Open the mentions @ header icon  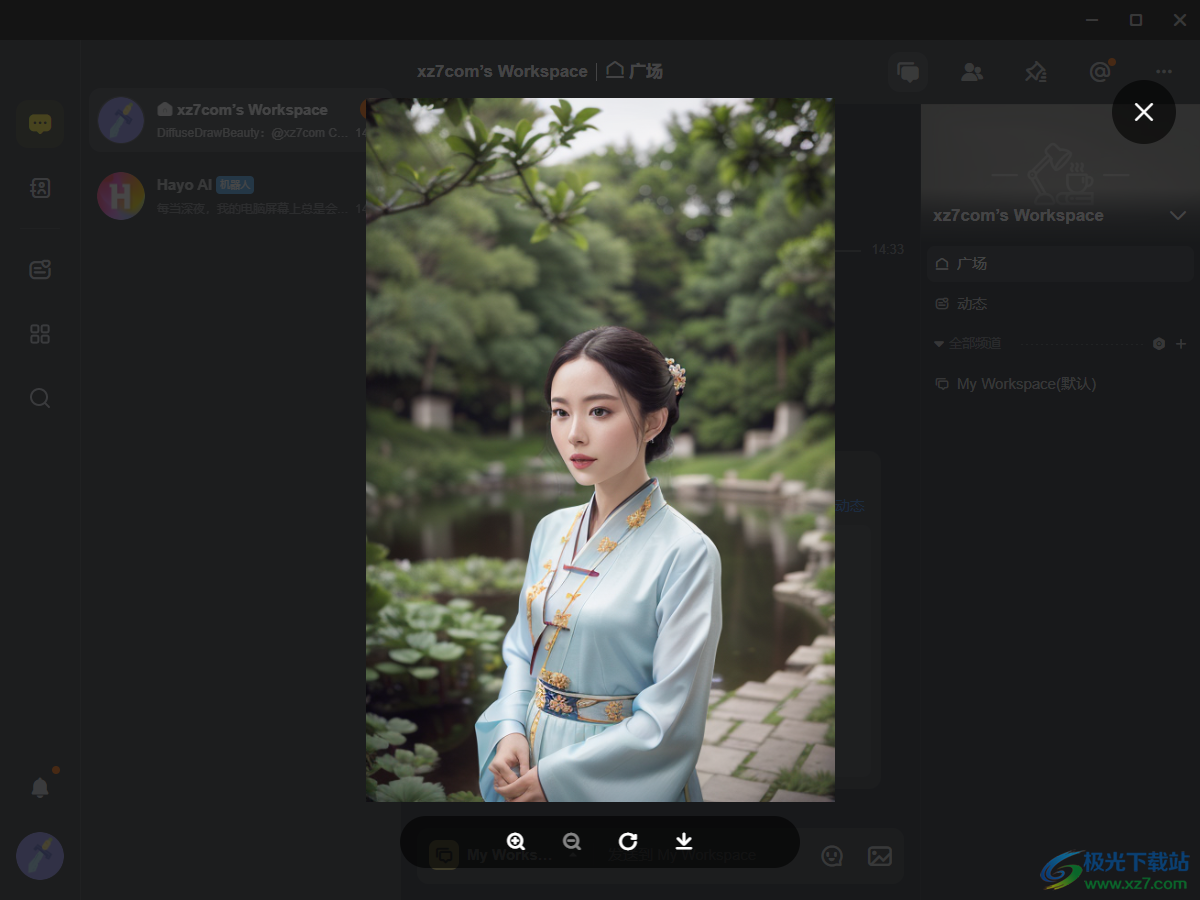pos(1100,72)
